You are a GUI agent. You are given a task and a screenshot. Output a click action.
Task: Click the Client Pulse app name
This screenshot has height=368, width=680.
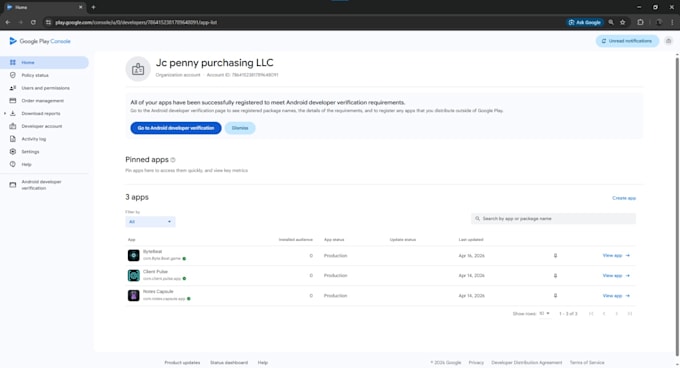(x=155, y=272)
